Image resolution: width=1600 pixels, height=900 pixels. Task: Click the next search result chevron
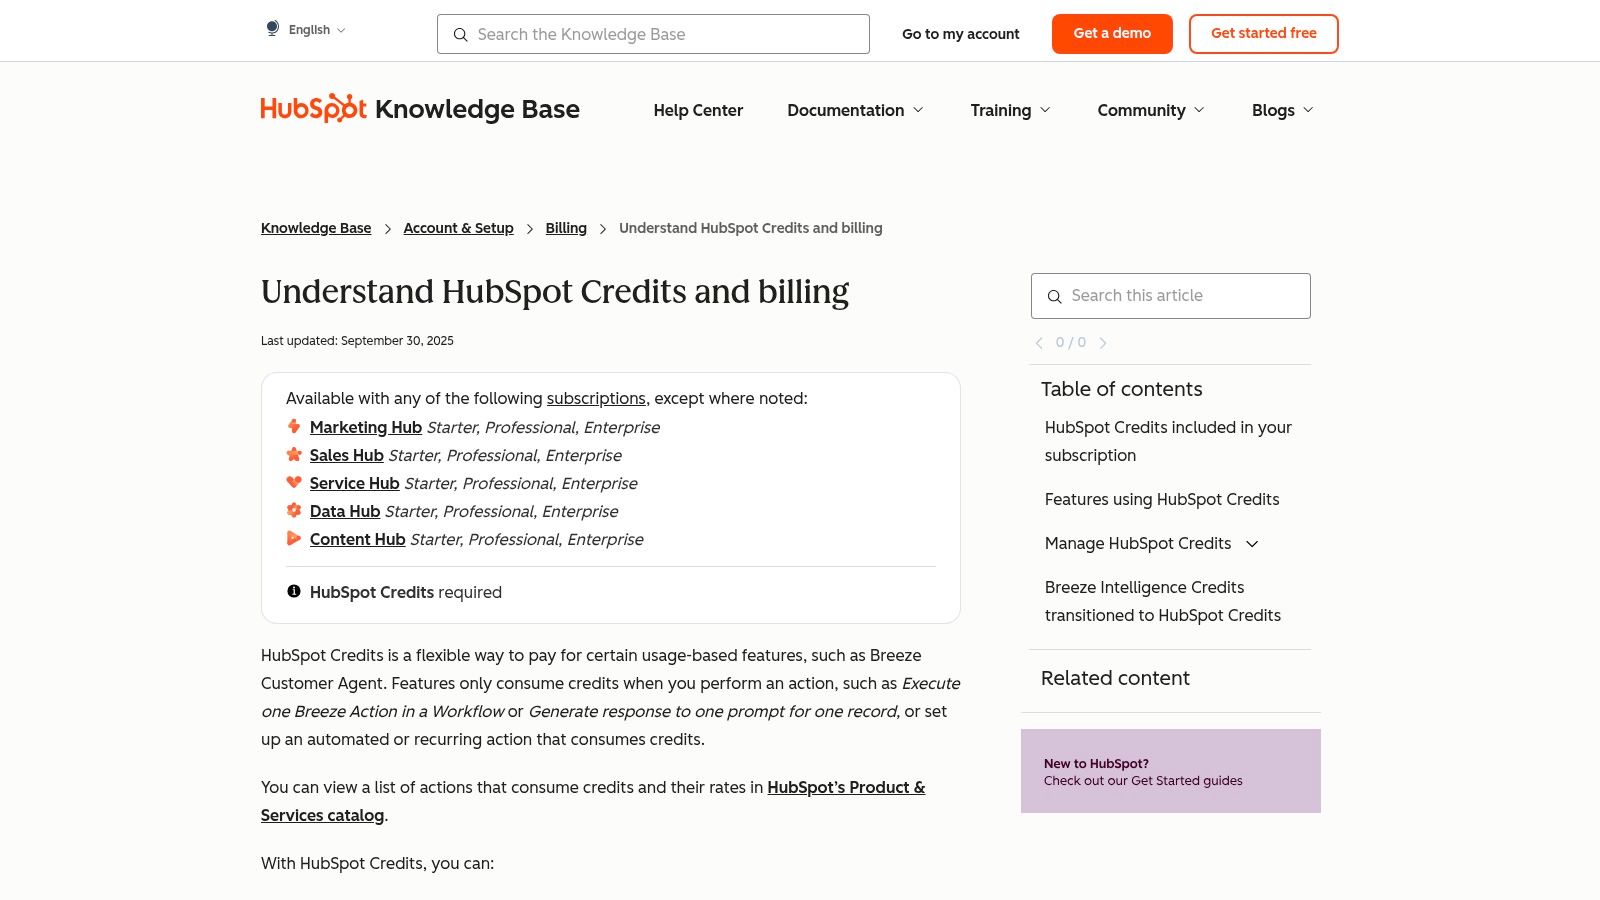1103,342
